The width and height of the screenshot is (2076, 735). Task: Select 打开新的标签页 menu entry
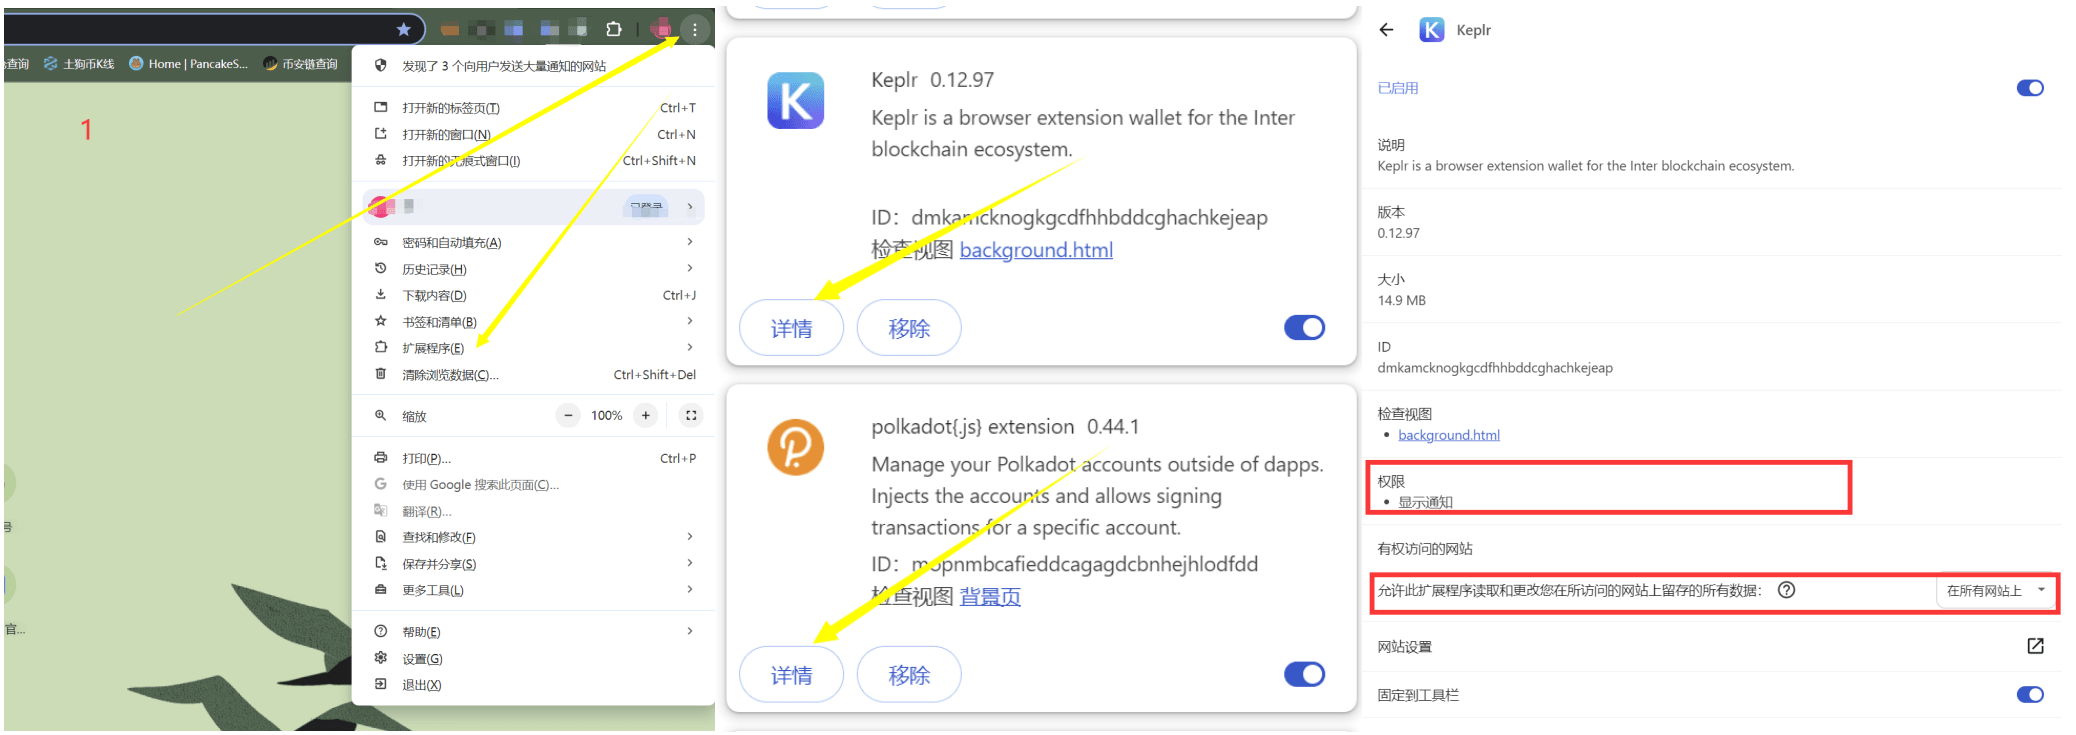(x=534, y=108)
